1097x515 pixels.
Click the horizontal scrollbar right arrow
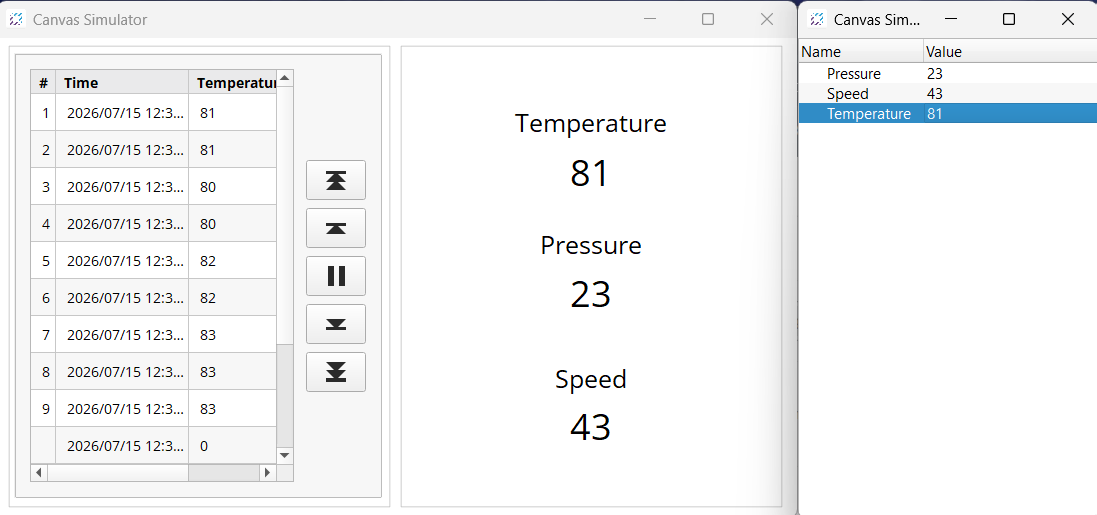267,473
